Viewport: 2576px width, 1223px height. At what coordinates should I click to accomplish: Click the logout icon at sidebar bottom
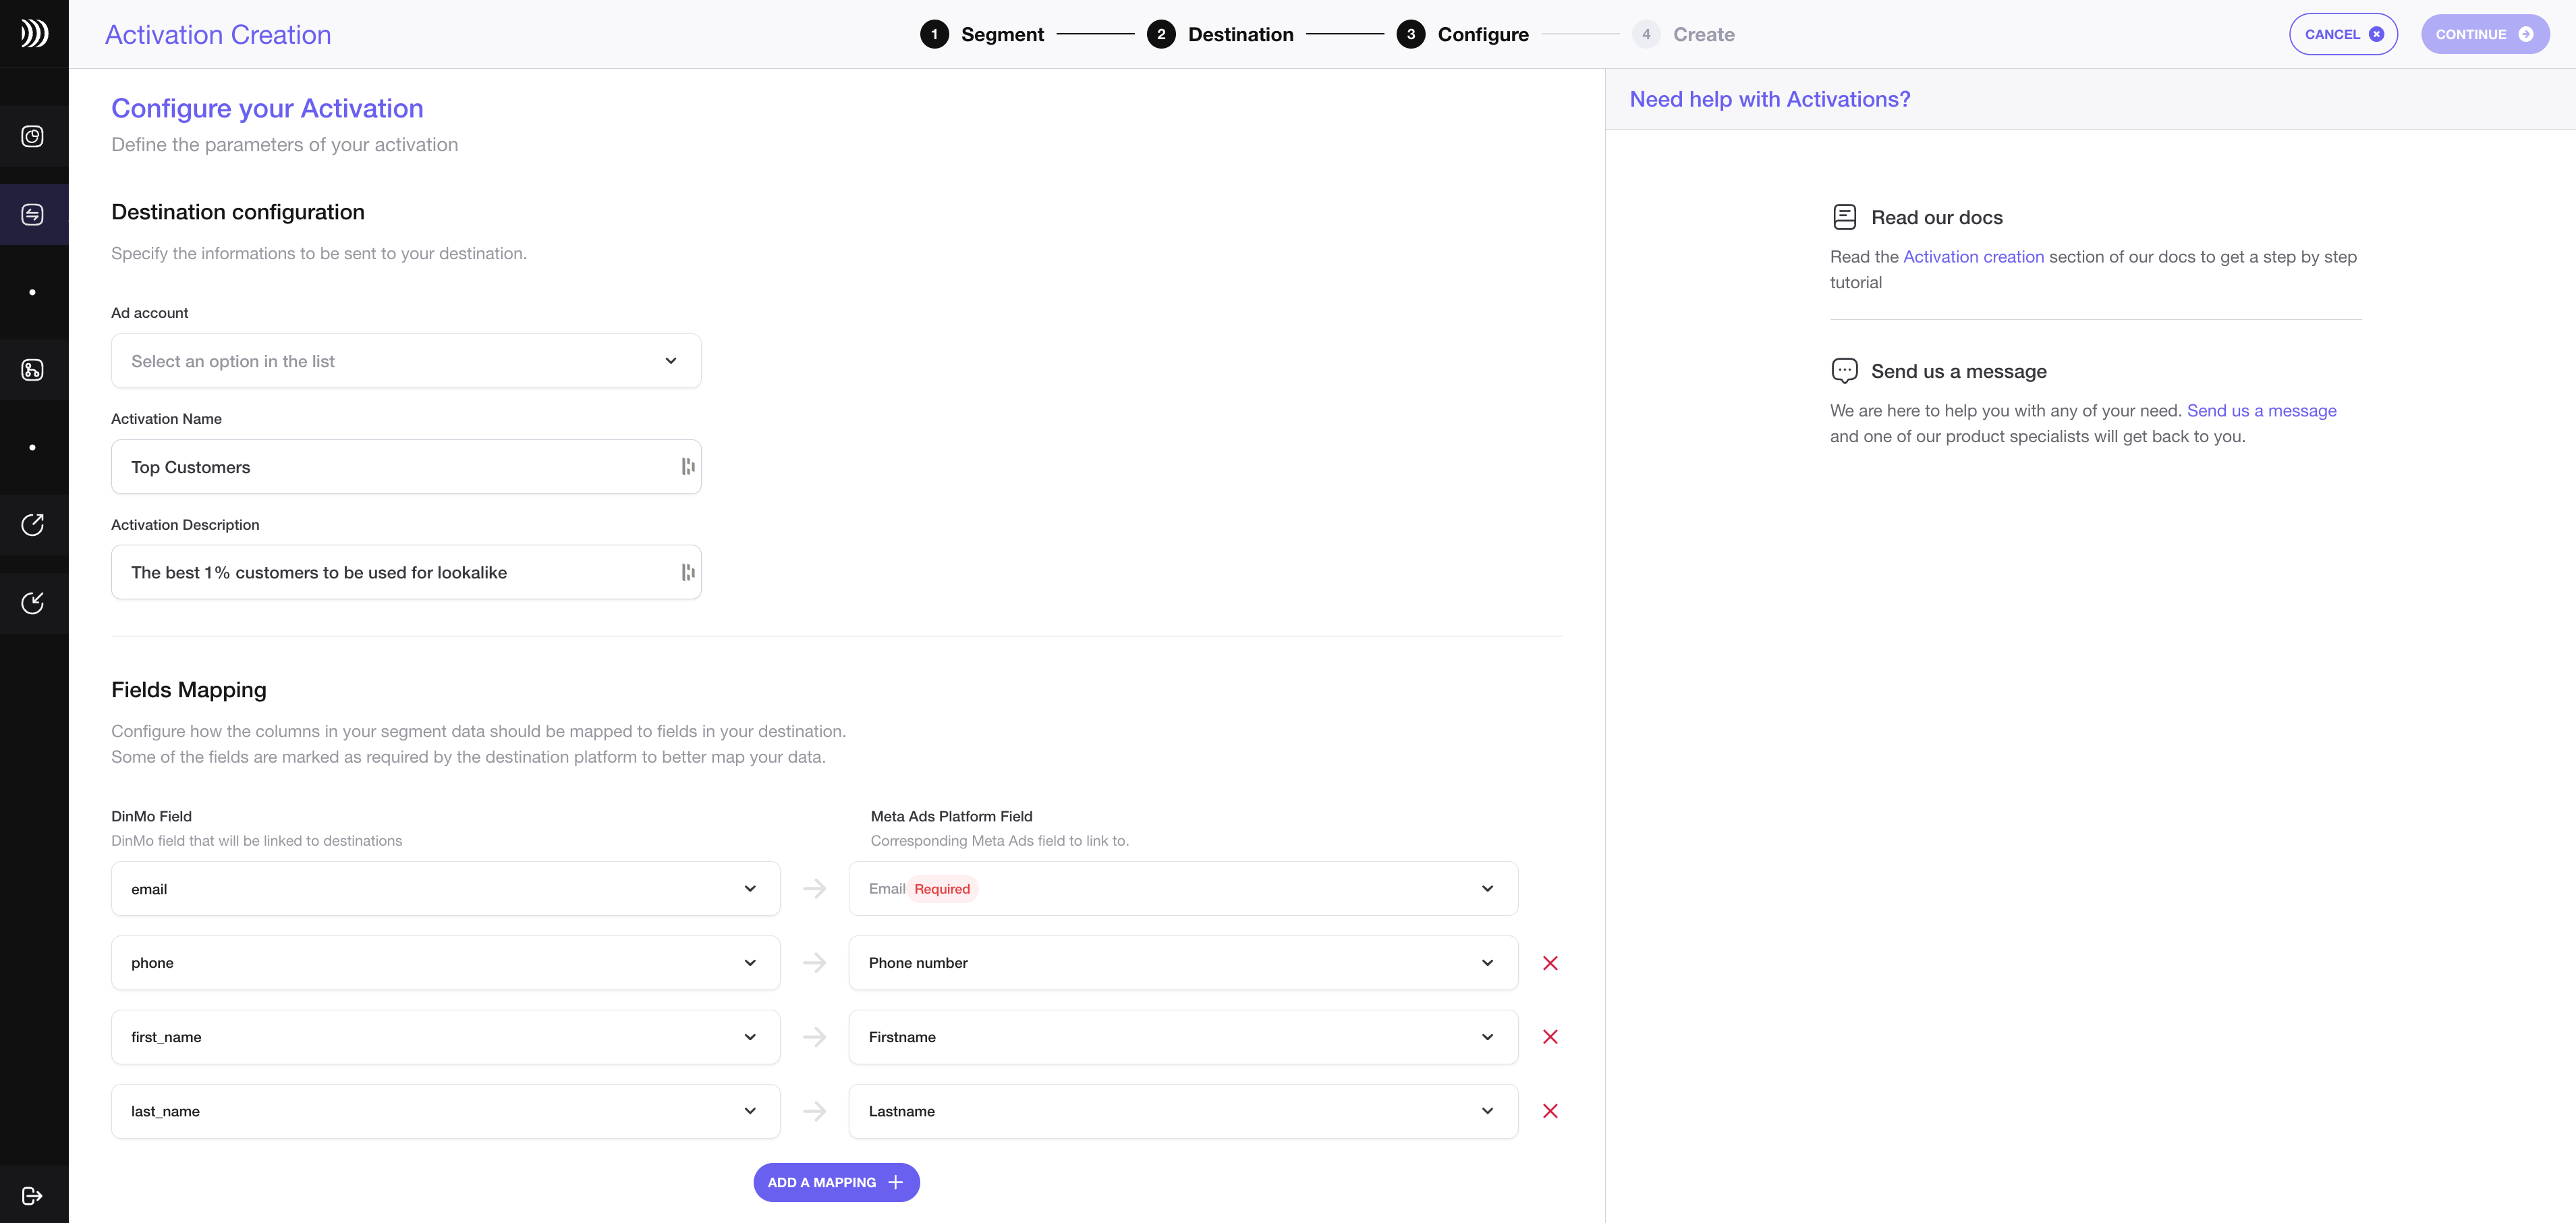tap(33, 1195)
